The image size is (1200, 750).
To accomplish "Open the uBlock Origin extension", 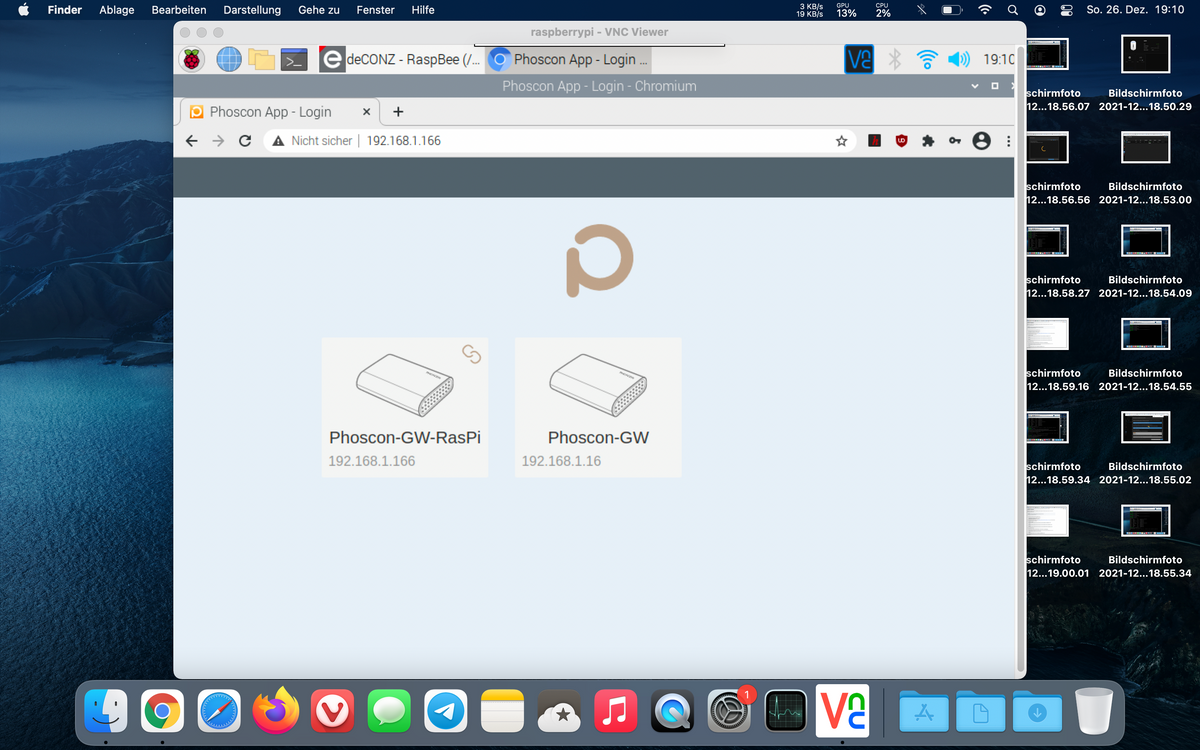I will click(x=901, y=141).
